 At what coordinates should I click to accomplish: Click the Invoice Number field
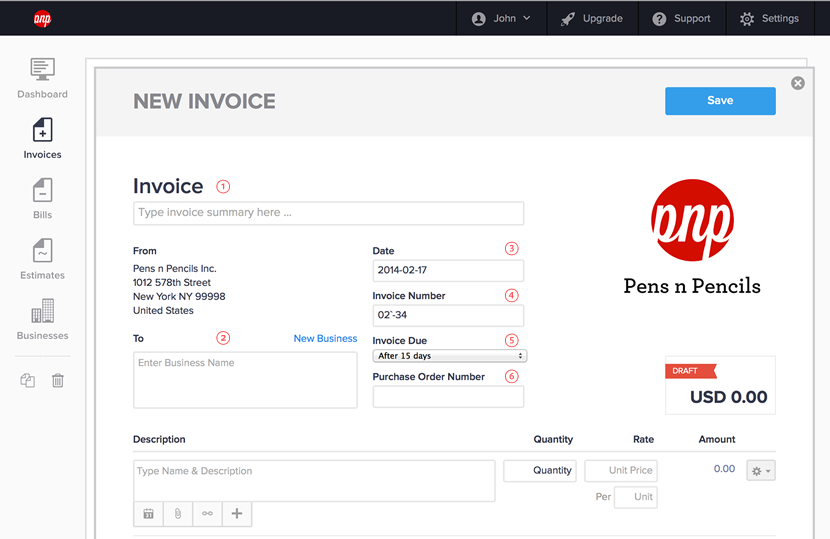tap(448, 315)
